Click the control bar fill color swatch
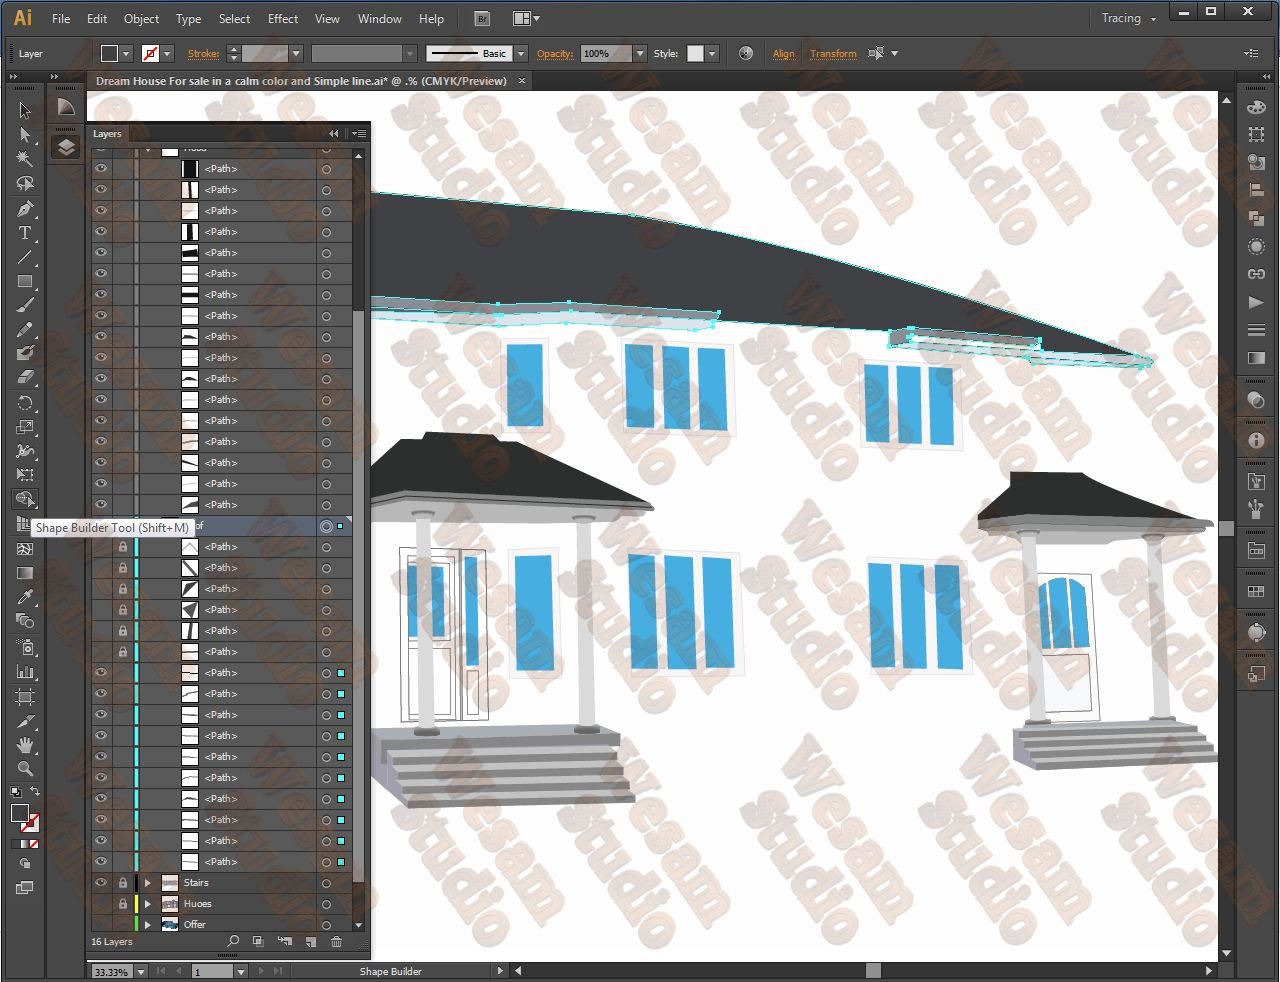This screenshot has height=982, width=1280. coord(110,54)
